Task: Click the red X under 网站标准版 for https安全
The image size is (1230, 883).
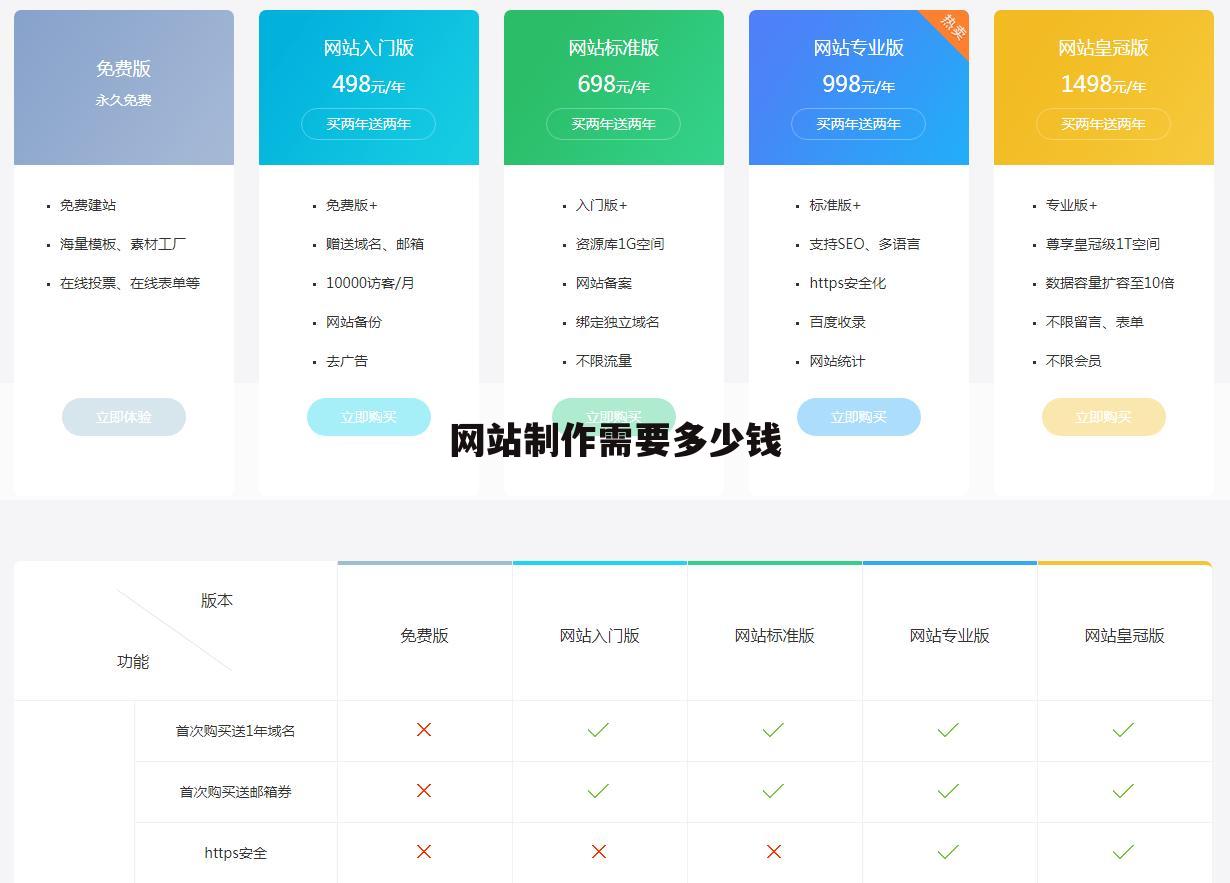Action: (773, 852)
